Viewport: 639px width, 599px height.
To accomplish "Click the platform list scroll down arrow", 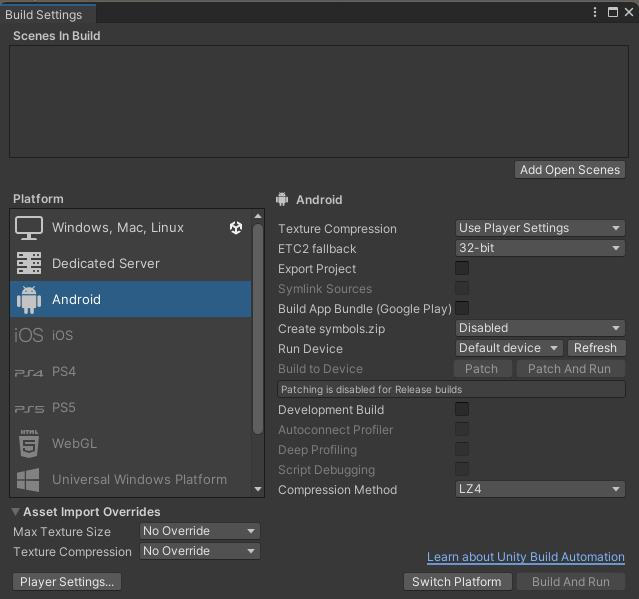I will [258, 489].
